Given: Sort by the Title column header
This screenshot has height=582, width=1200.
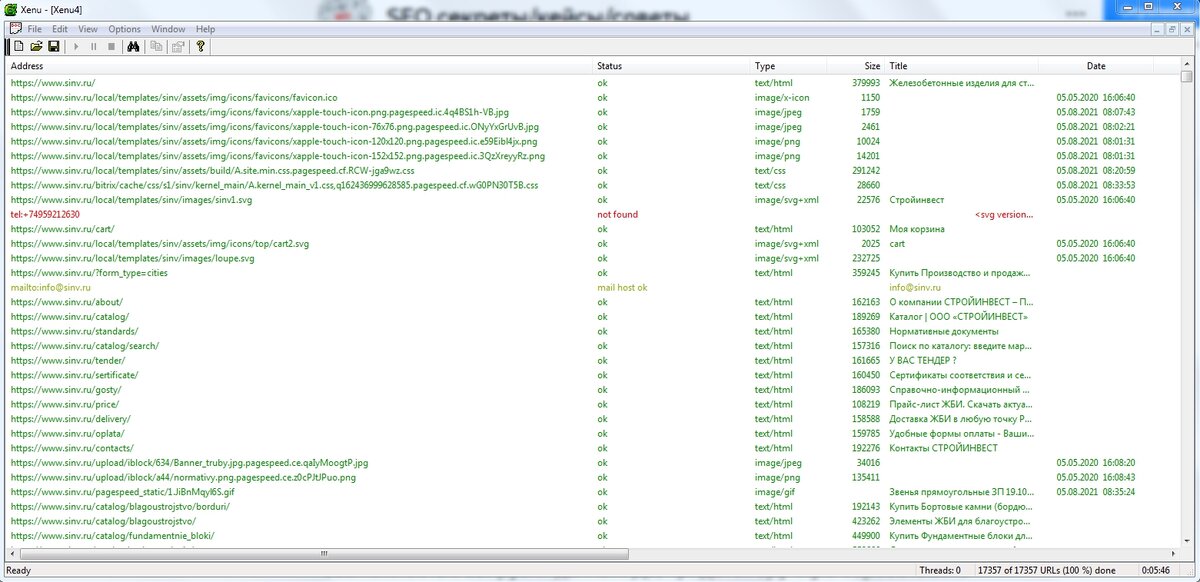Looking at the screenshot, I should pyautogui.click(x=962, y=66).
